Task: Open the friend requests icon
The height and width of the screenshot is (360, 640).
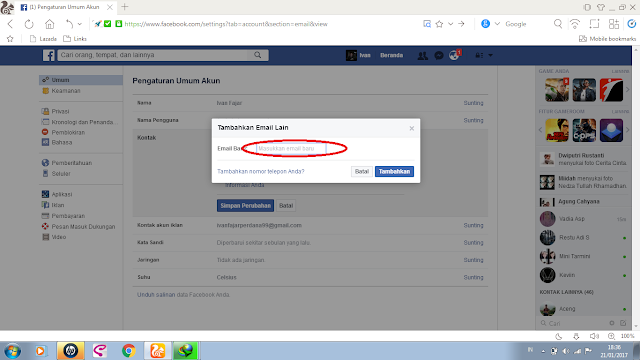Action: click(x=422, y=56)
